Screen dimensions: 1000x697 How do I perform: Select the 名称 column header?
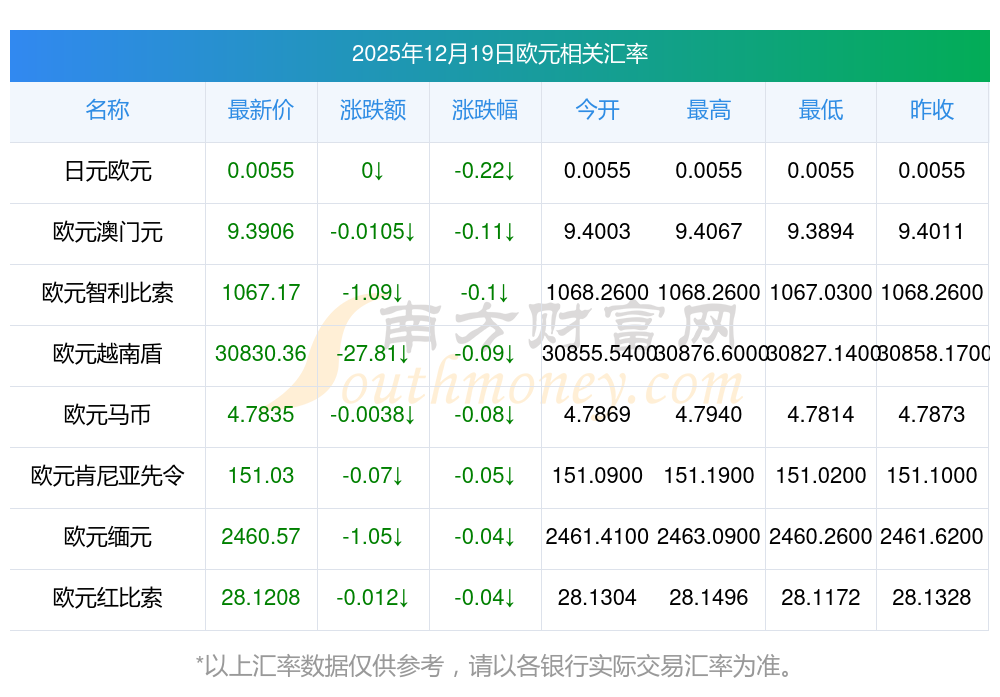tap(107, 110)
